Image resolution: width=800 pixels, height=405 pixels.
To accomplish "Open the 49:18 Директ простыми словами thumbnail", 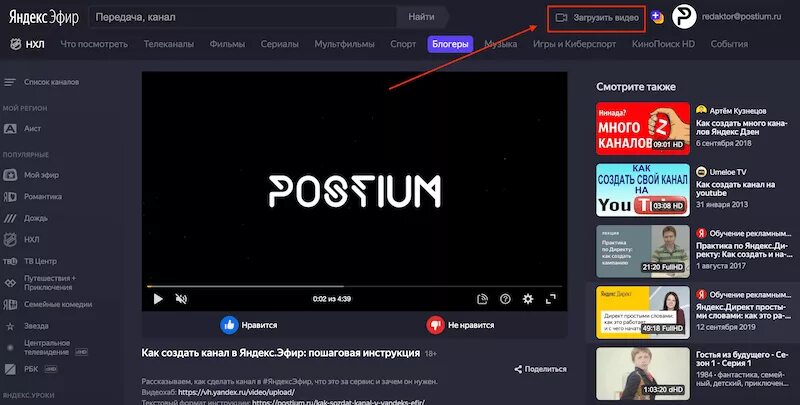I will [x=643, y=313].
